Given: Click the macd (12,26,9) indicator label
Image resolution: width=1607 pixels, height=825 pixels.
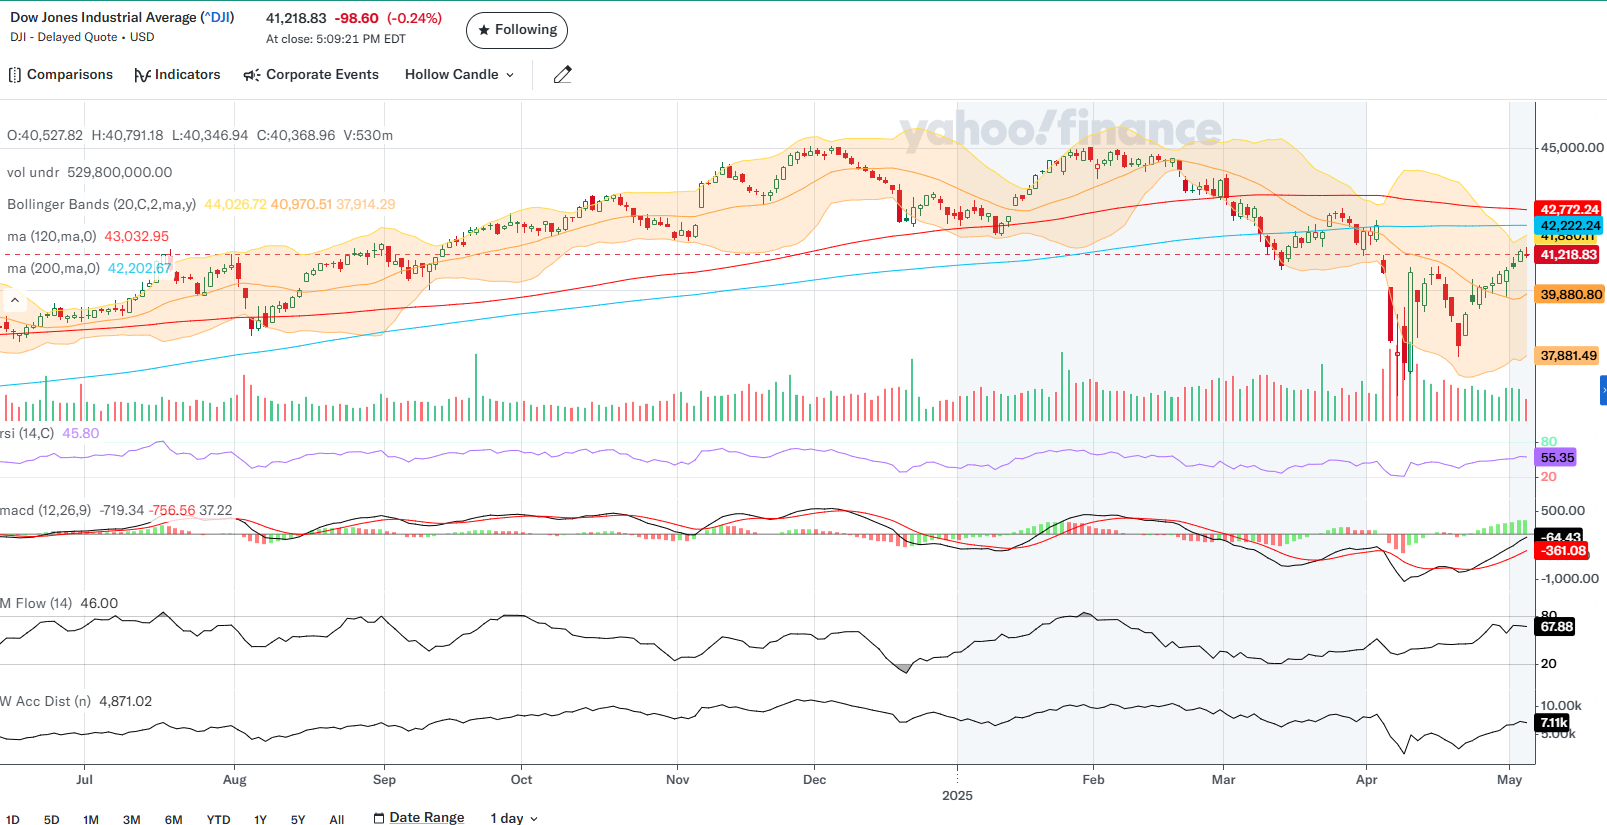Looking at the screenshot, I should [45, 510].
